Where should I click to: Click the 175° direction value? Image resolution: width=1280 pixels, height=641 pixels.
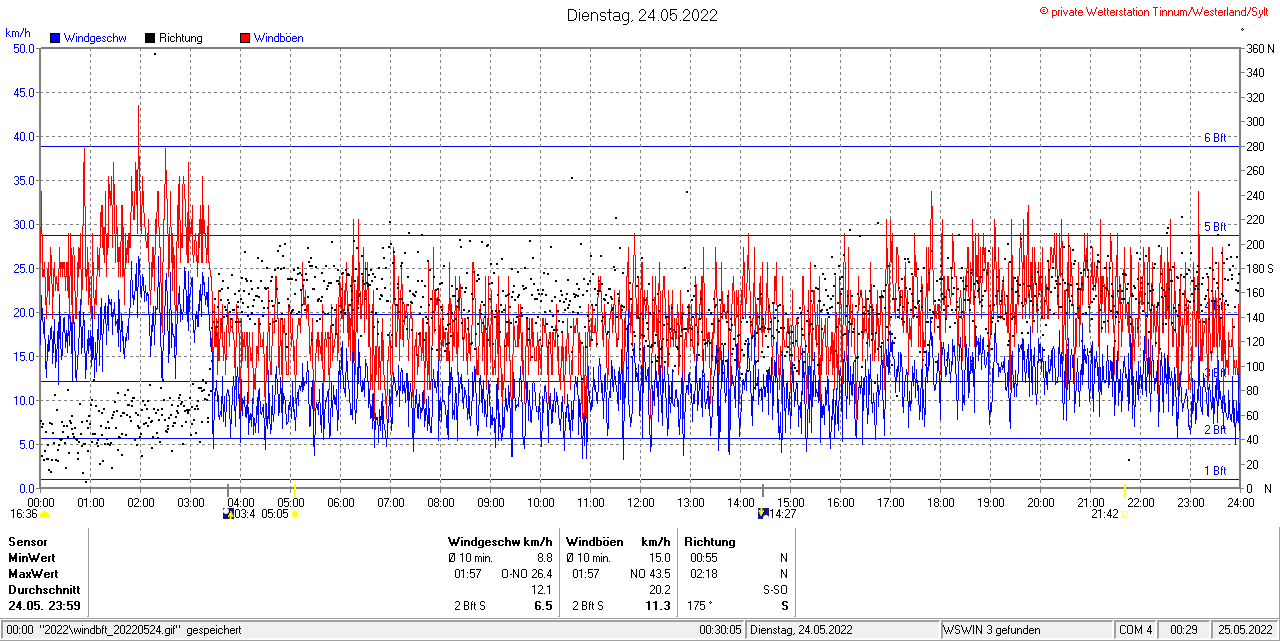(x=698, y=606)
